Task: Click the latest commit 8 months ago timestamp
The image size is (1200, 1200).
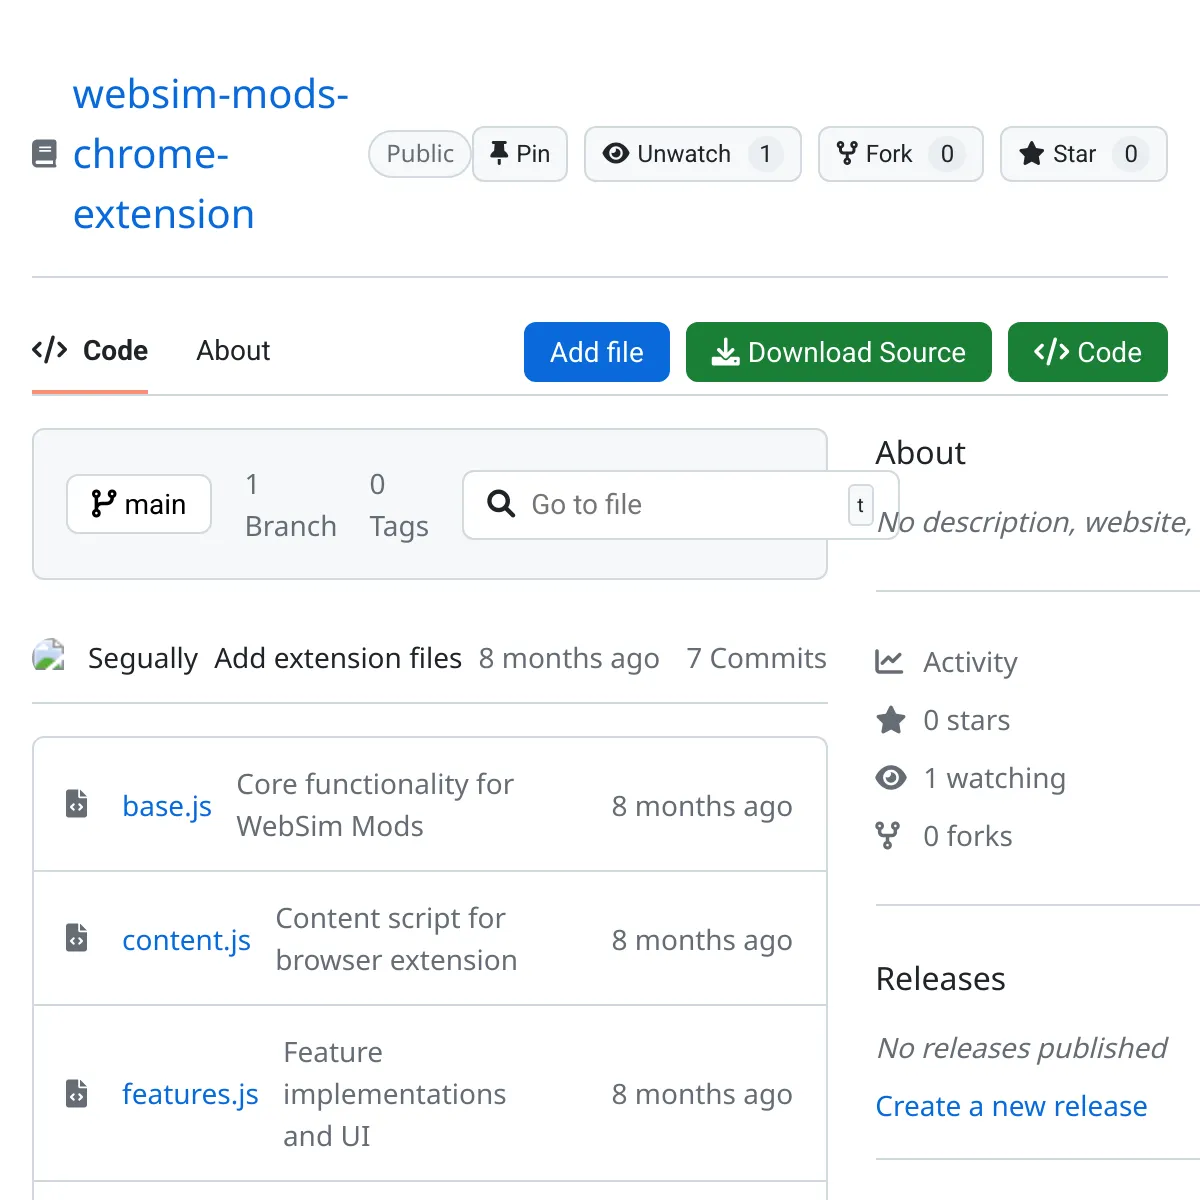Action: tap(569, 658)
